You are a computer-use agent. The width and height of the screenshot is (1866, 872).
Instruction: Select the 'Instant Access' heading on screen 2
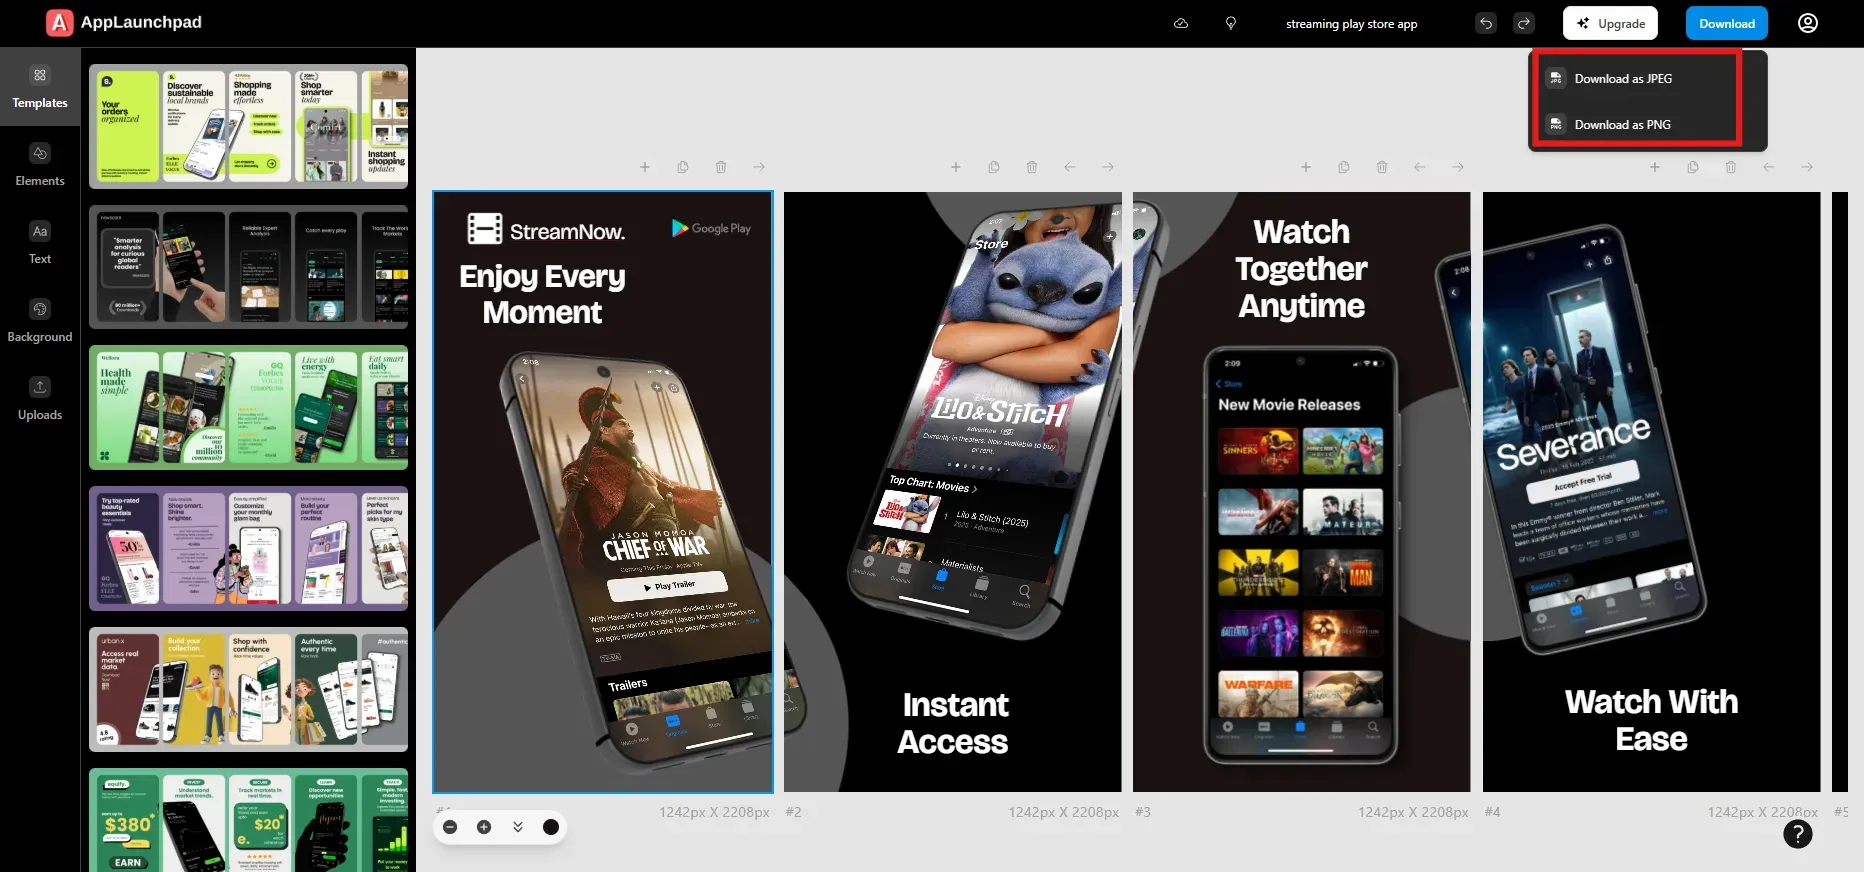953,723
